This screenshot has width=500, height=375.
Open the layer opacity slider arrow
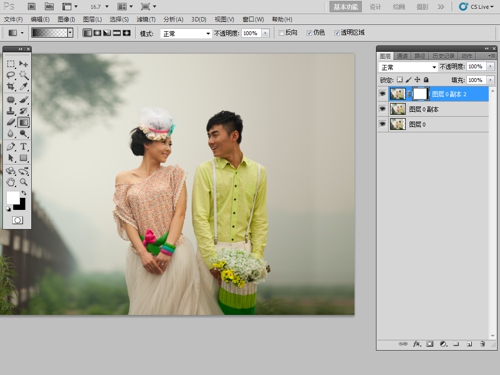[490, 67]
